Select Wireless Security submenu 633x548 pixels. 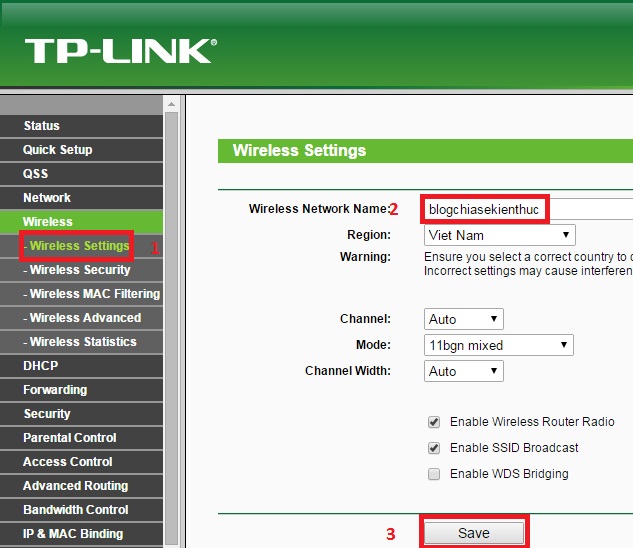pyautogui.click(x=81, y=270)
